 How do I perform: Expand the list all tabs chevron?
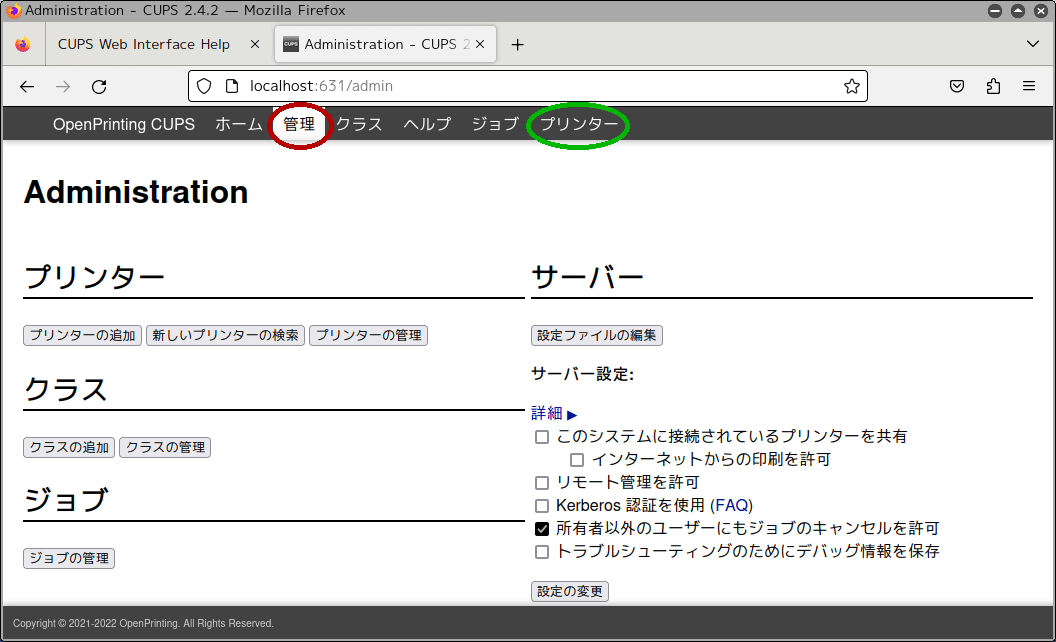(1032, 44)
